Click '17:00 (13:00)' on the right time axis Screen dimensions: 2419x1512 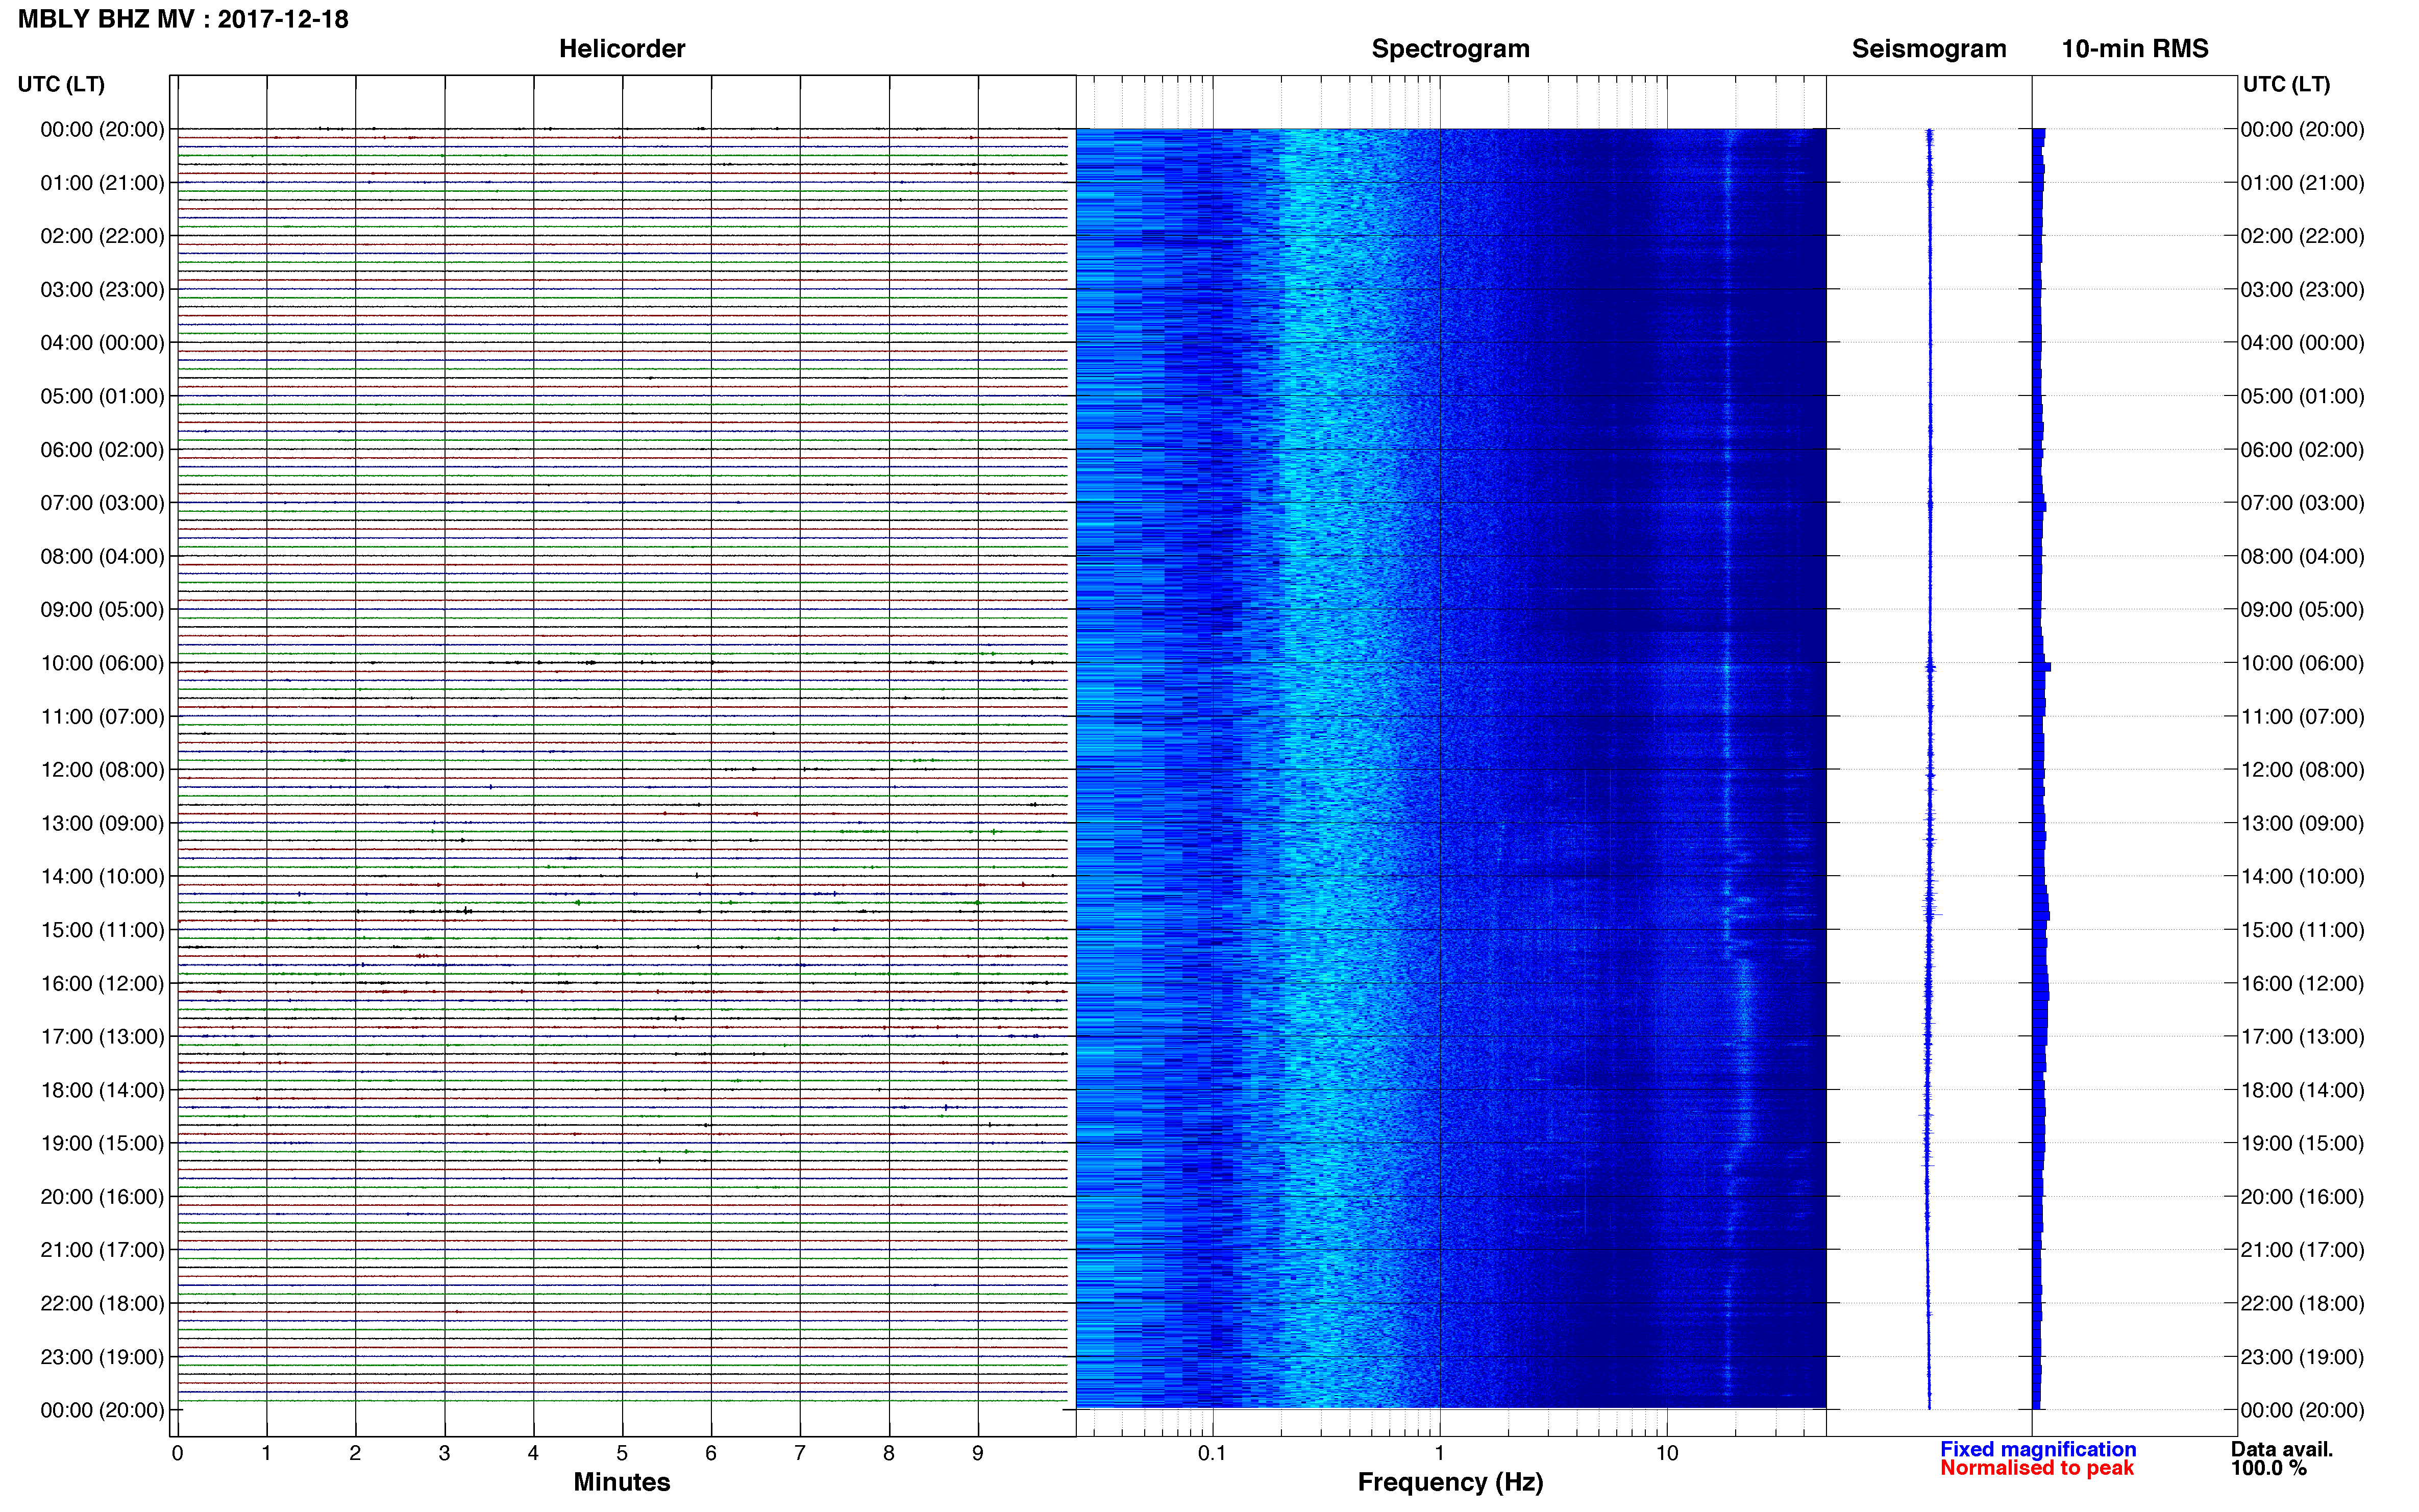coord(2302,1037)
